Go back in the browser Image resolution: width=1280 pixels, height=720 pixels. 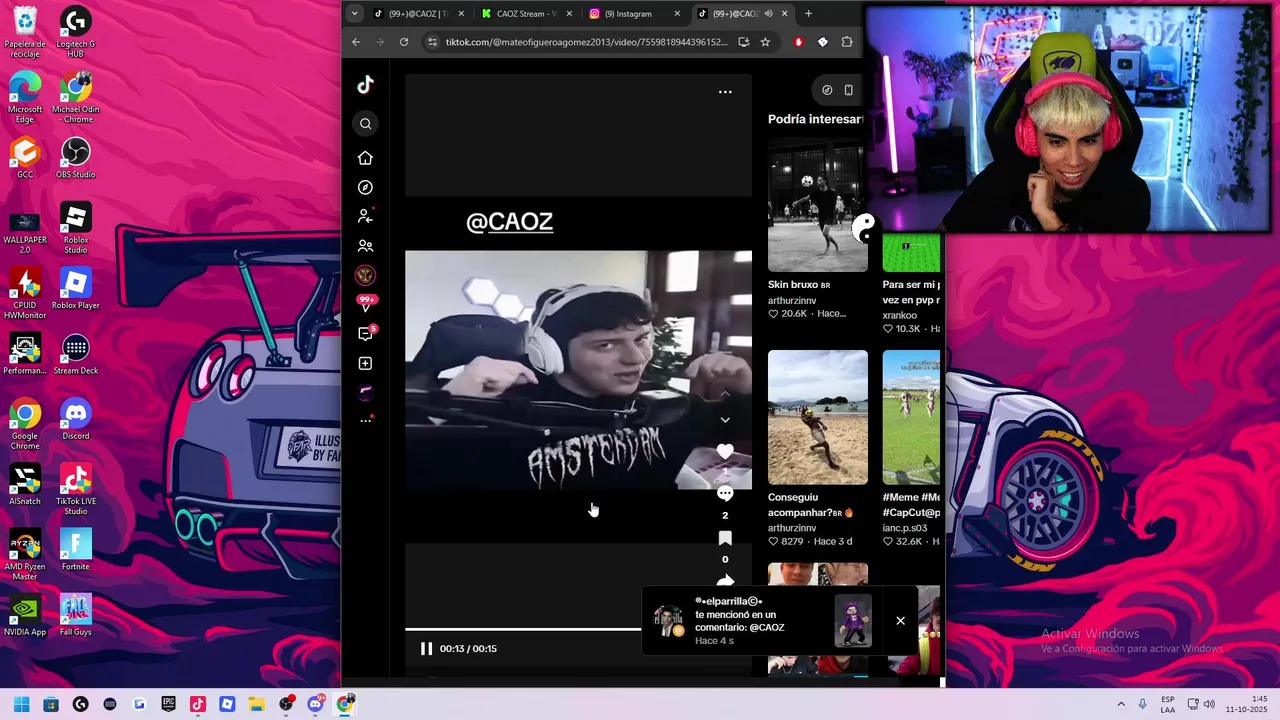click(356, 42)
